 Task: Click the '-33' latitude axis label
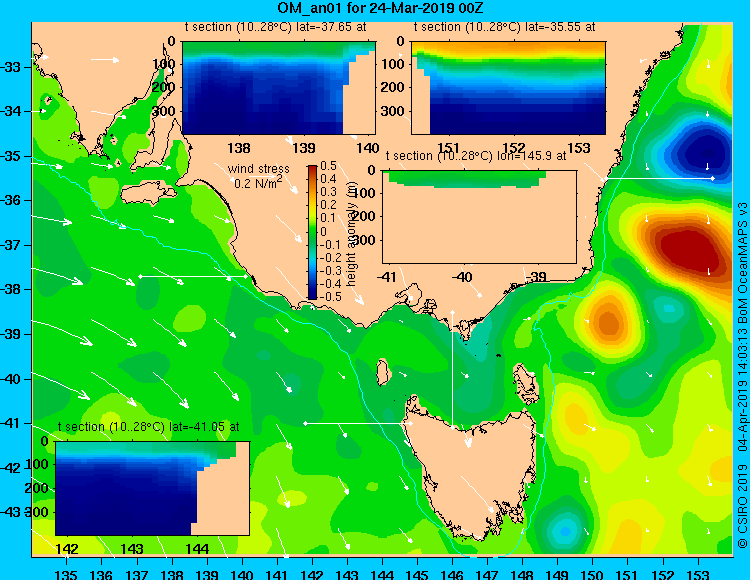tap(11, 67)
